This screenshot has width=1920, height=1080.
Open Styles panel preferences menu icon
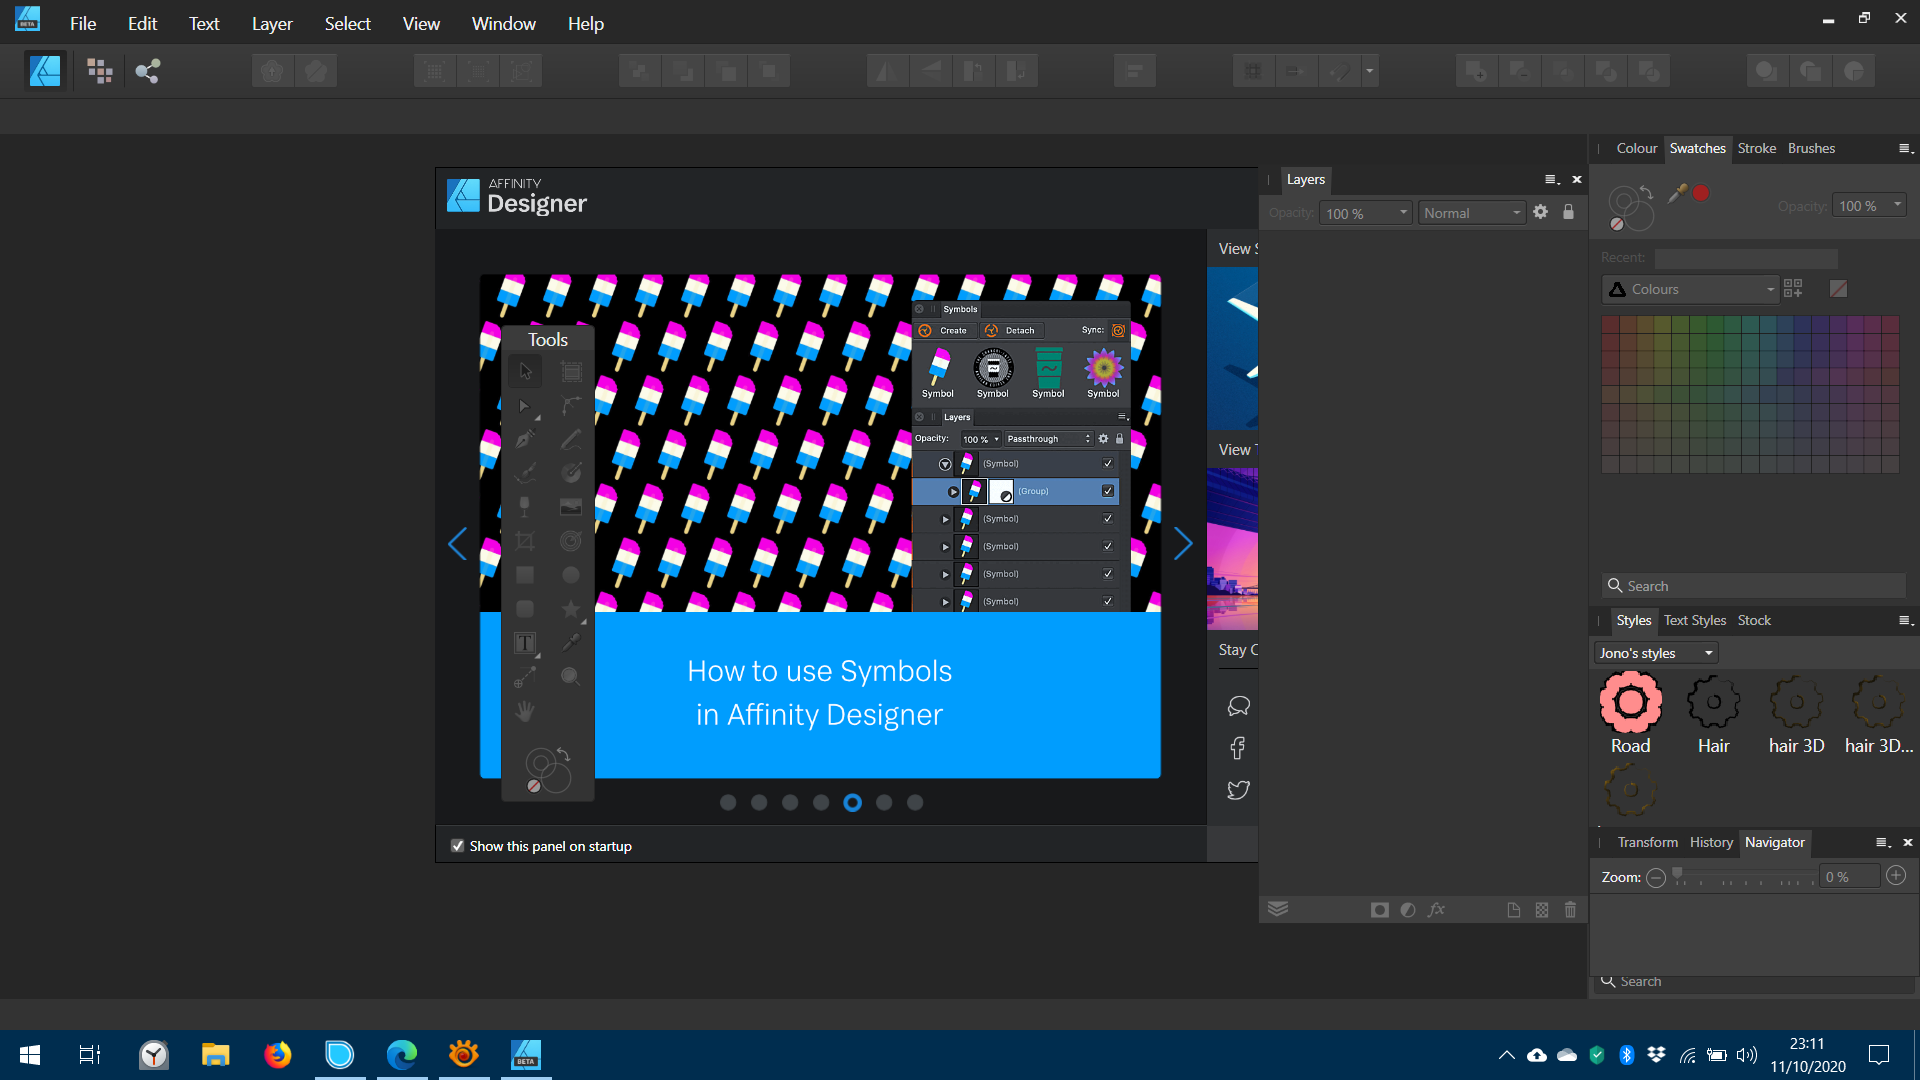click(x=1906, y=621)
